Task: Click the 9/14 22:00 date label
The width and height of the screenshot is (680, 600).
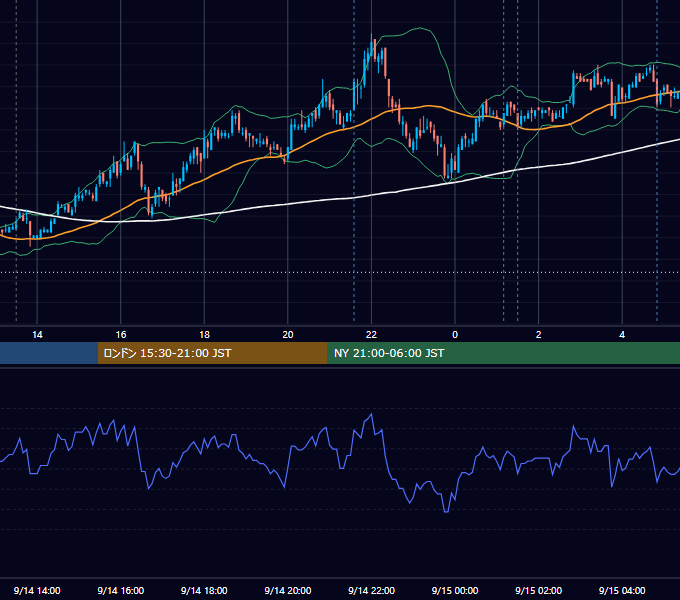Action: pos(371,590)
